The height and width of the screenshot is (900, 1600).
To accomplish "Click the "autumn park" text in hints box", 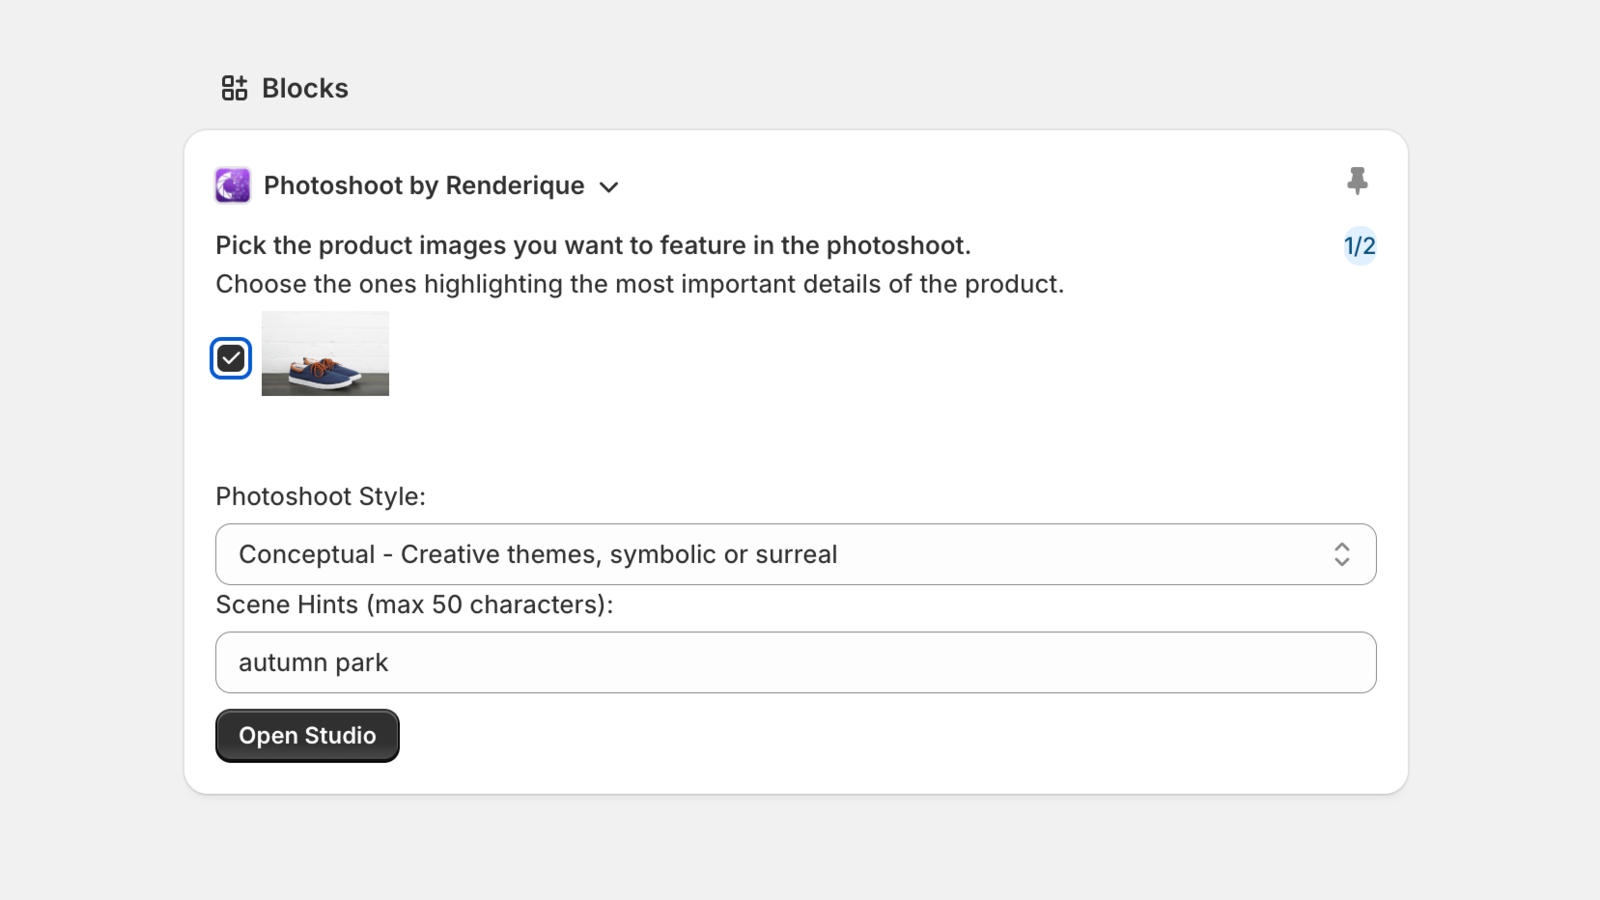I will (x=313, y=663).
